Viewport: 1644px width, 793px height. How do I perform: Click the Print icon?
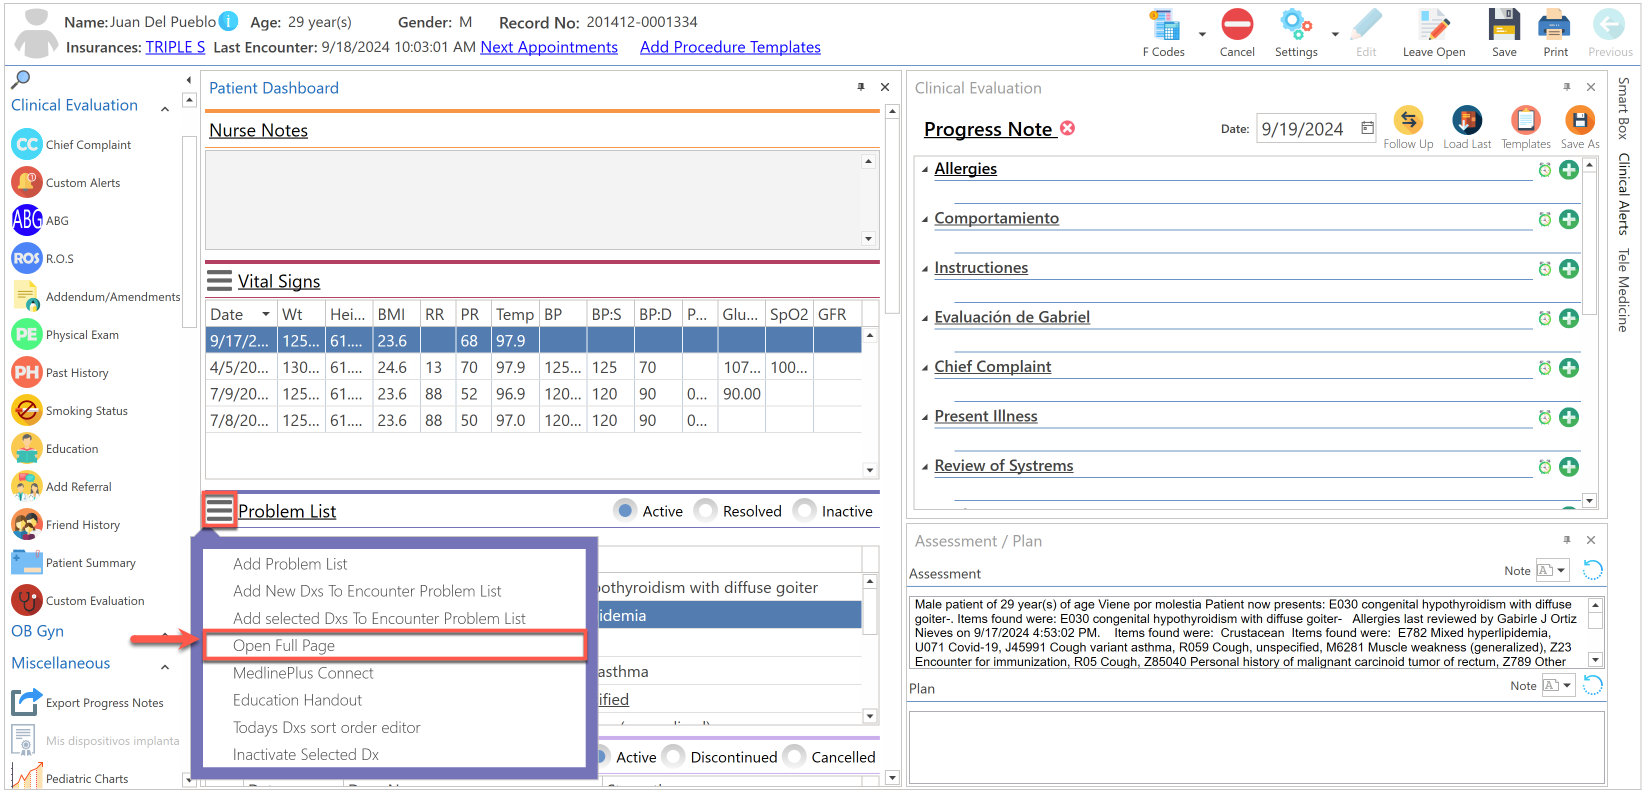[1555, 25]
